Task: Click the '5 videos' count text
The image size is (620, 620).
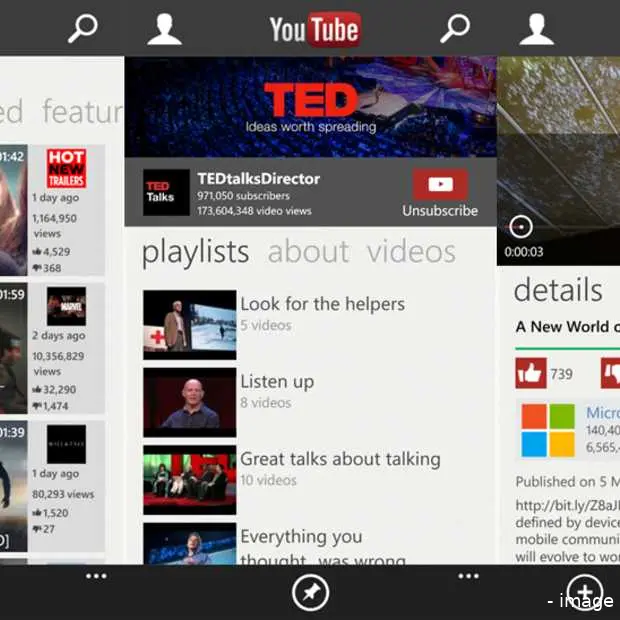Action: pyautogui.click(x=266, y=325)
